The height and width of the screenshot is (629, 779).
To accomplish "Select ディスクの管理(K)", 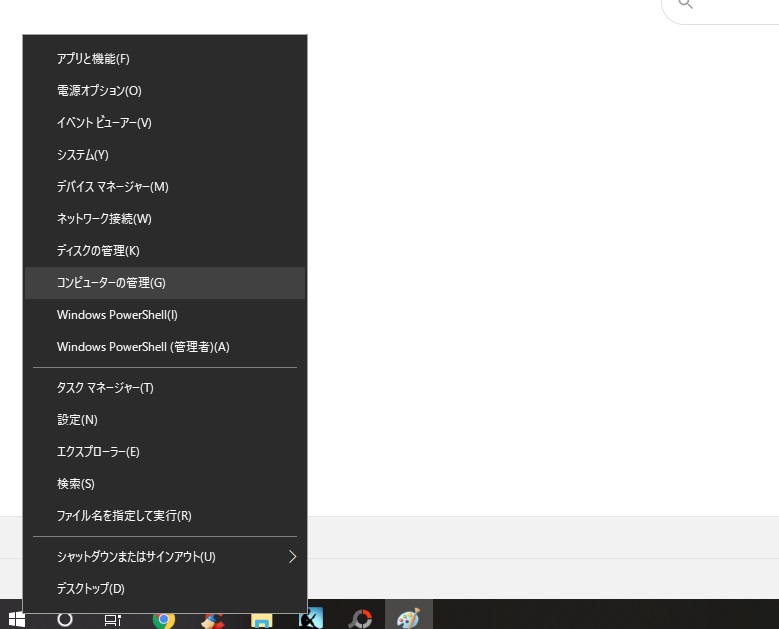I will [164, 251].
